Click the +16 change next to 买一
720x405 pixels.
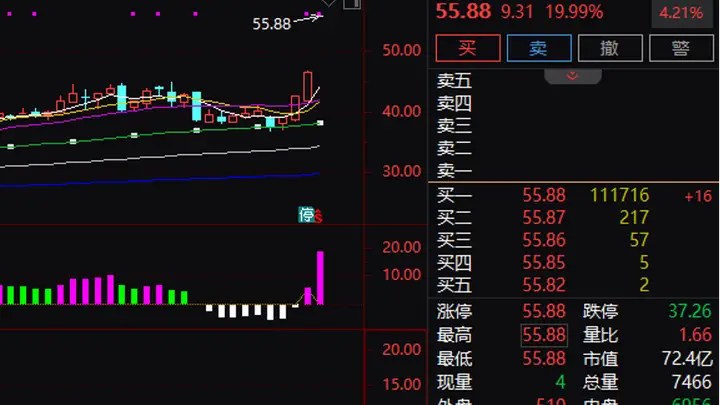pyautogui.click(x=698, y=197)
